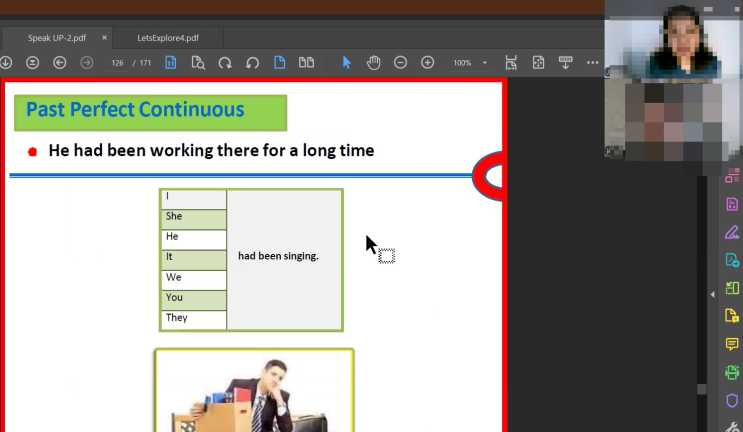
Task: Close the Speak UP-2.pdf tab
Action: tap(104, 37)
